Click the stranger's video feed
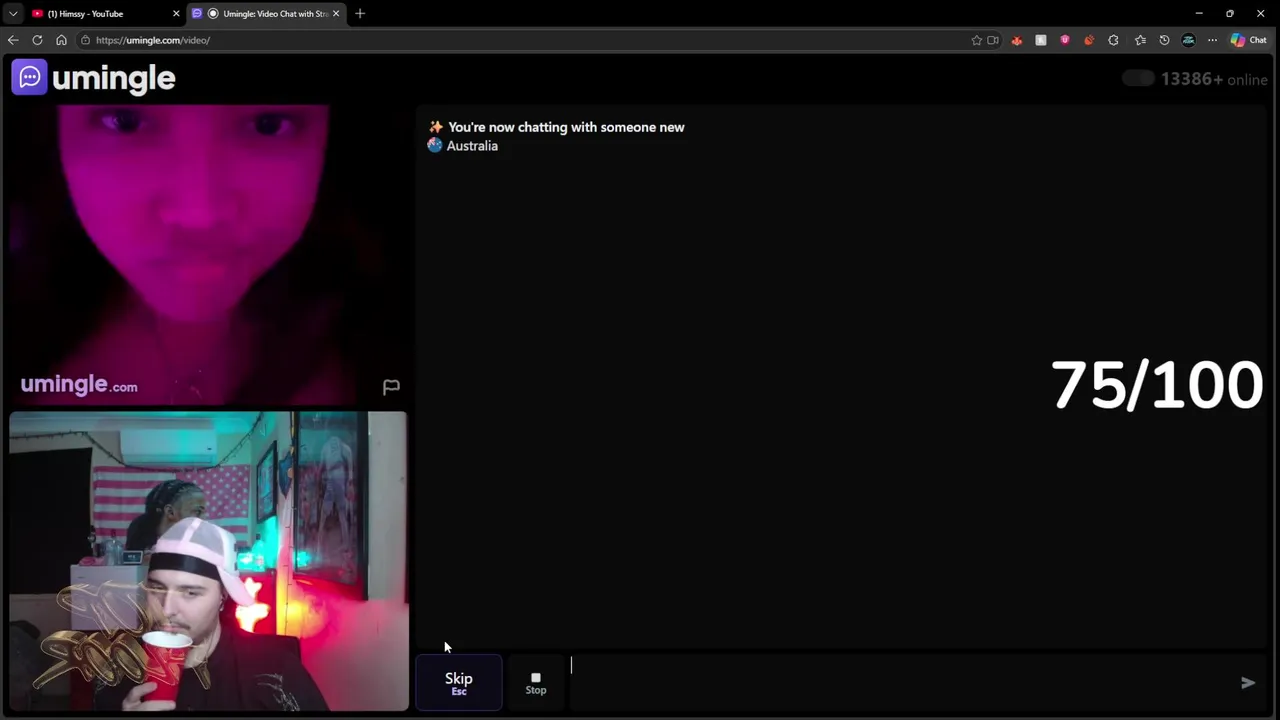 tap(208, 255)
